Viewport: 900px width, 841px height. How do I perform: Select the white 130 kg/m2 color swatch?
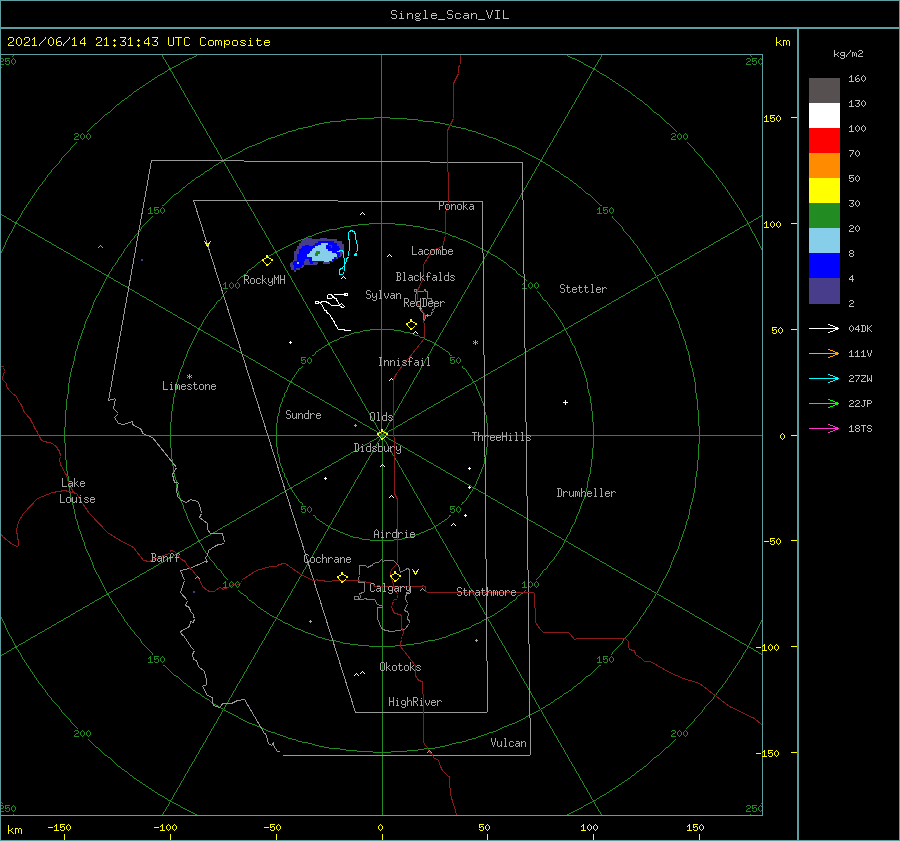point(824,115)
